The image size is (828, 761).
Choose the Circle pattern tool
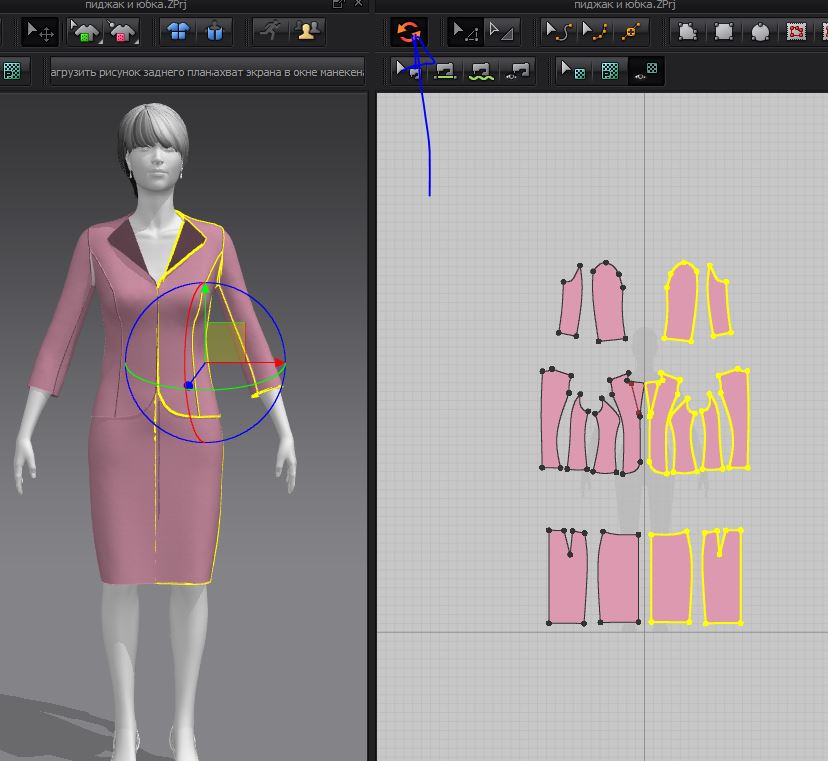760,32
